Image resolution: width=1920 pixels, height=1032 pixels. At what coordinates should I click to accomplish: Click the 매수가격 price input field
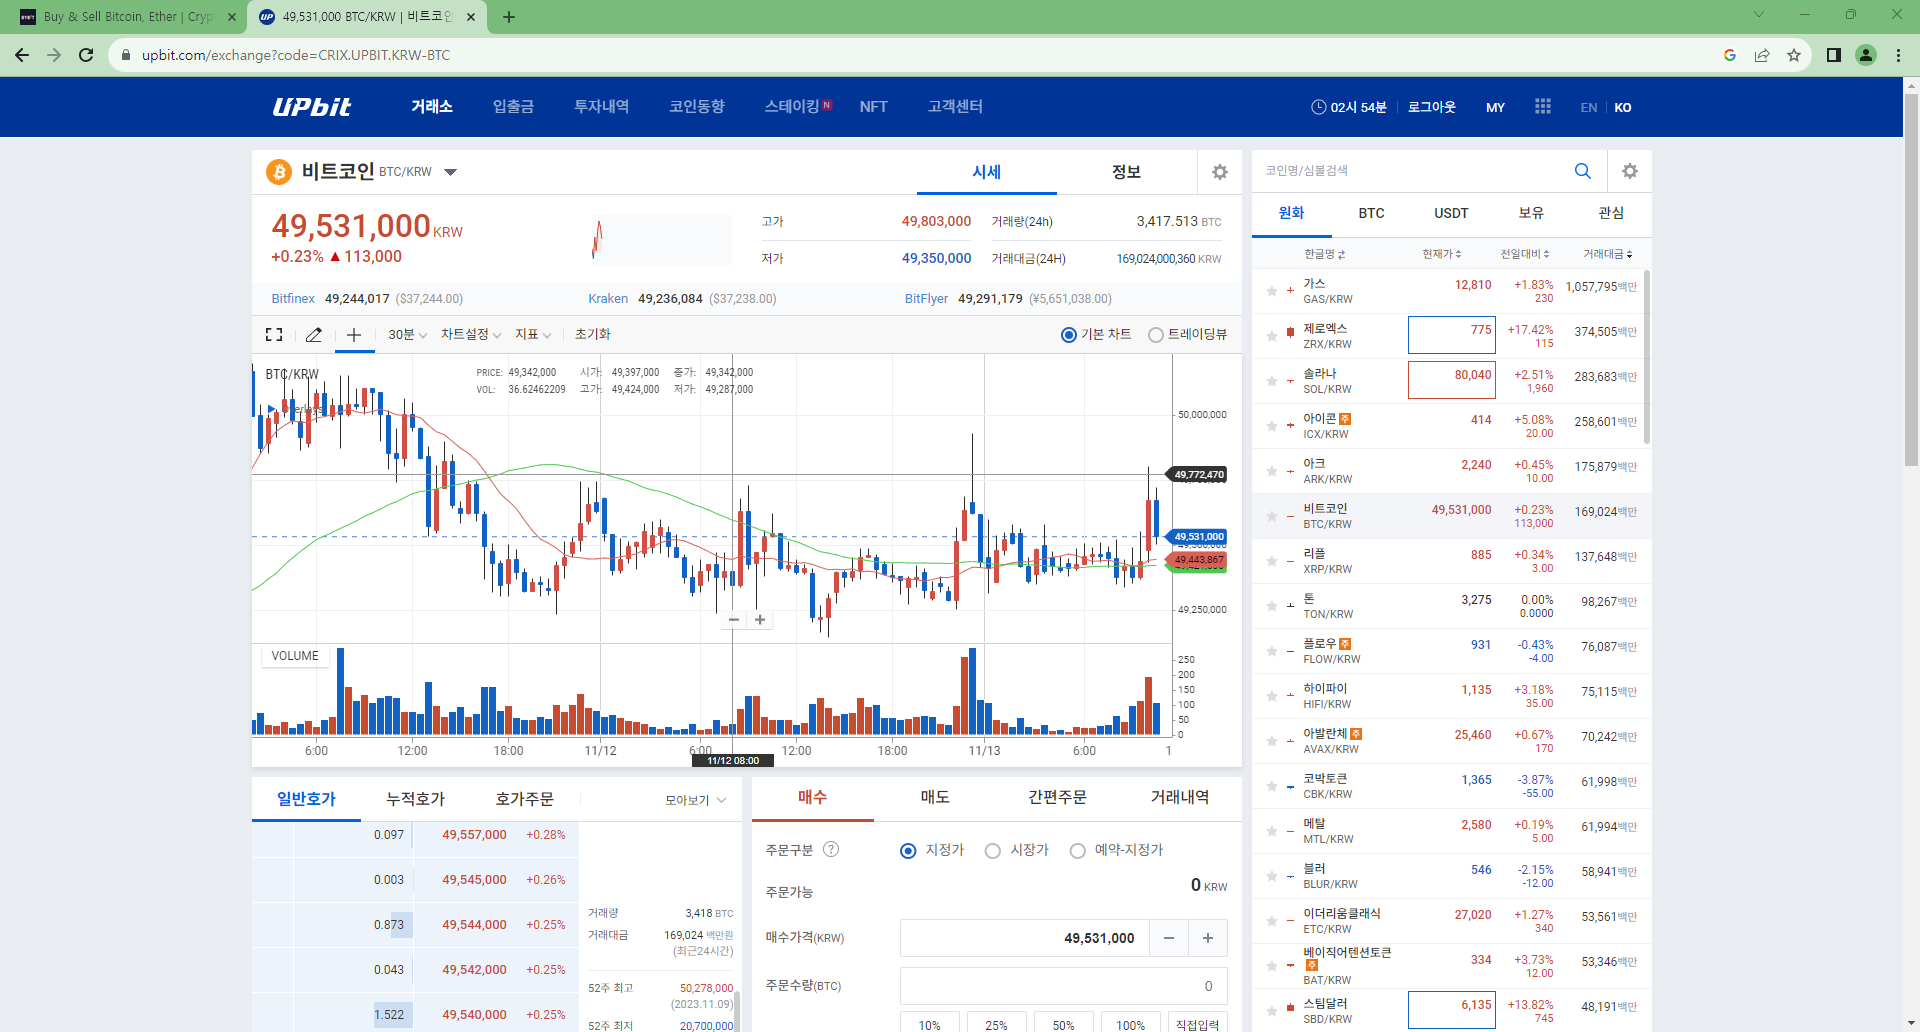tap(1030, 937)
